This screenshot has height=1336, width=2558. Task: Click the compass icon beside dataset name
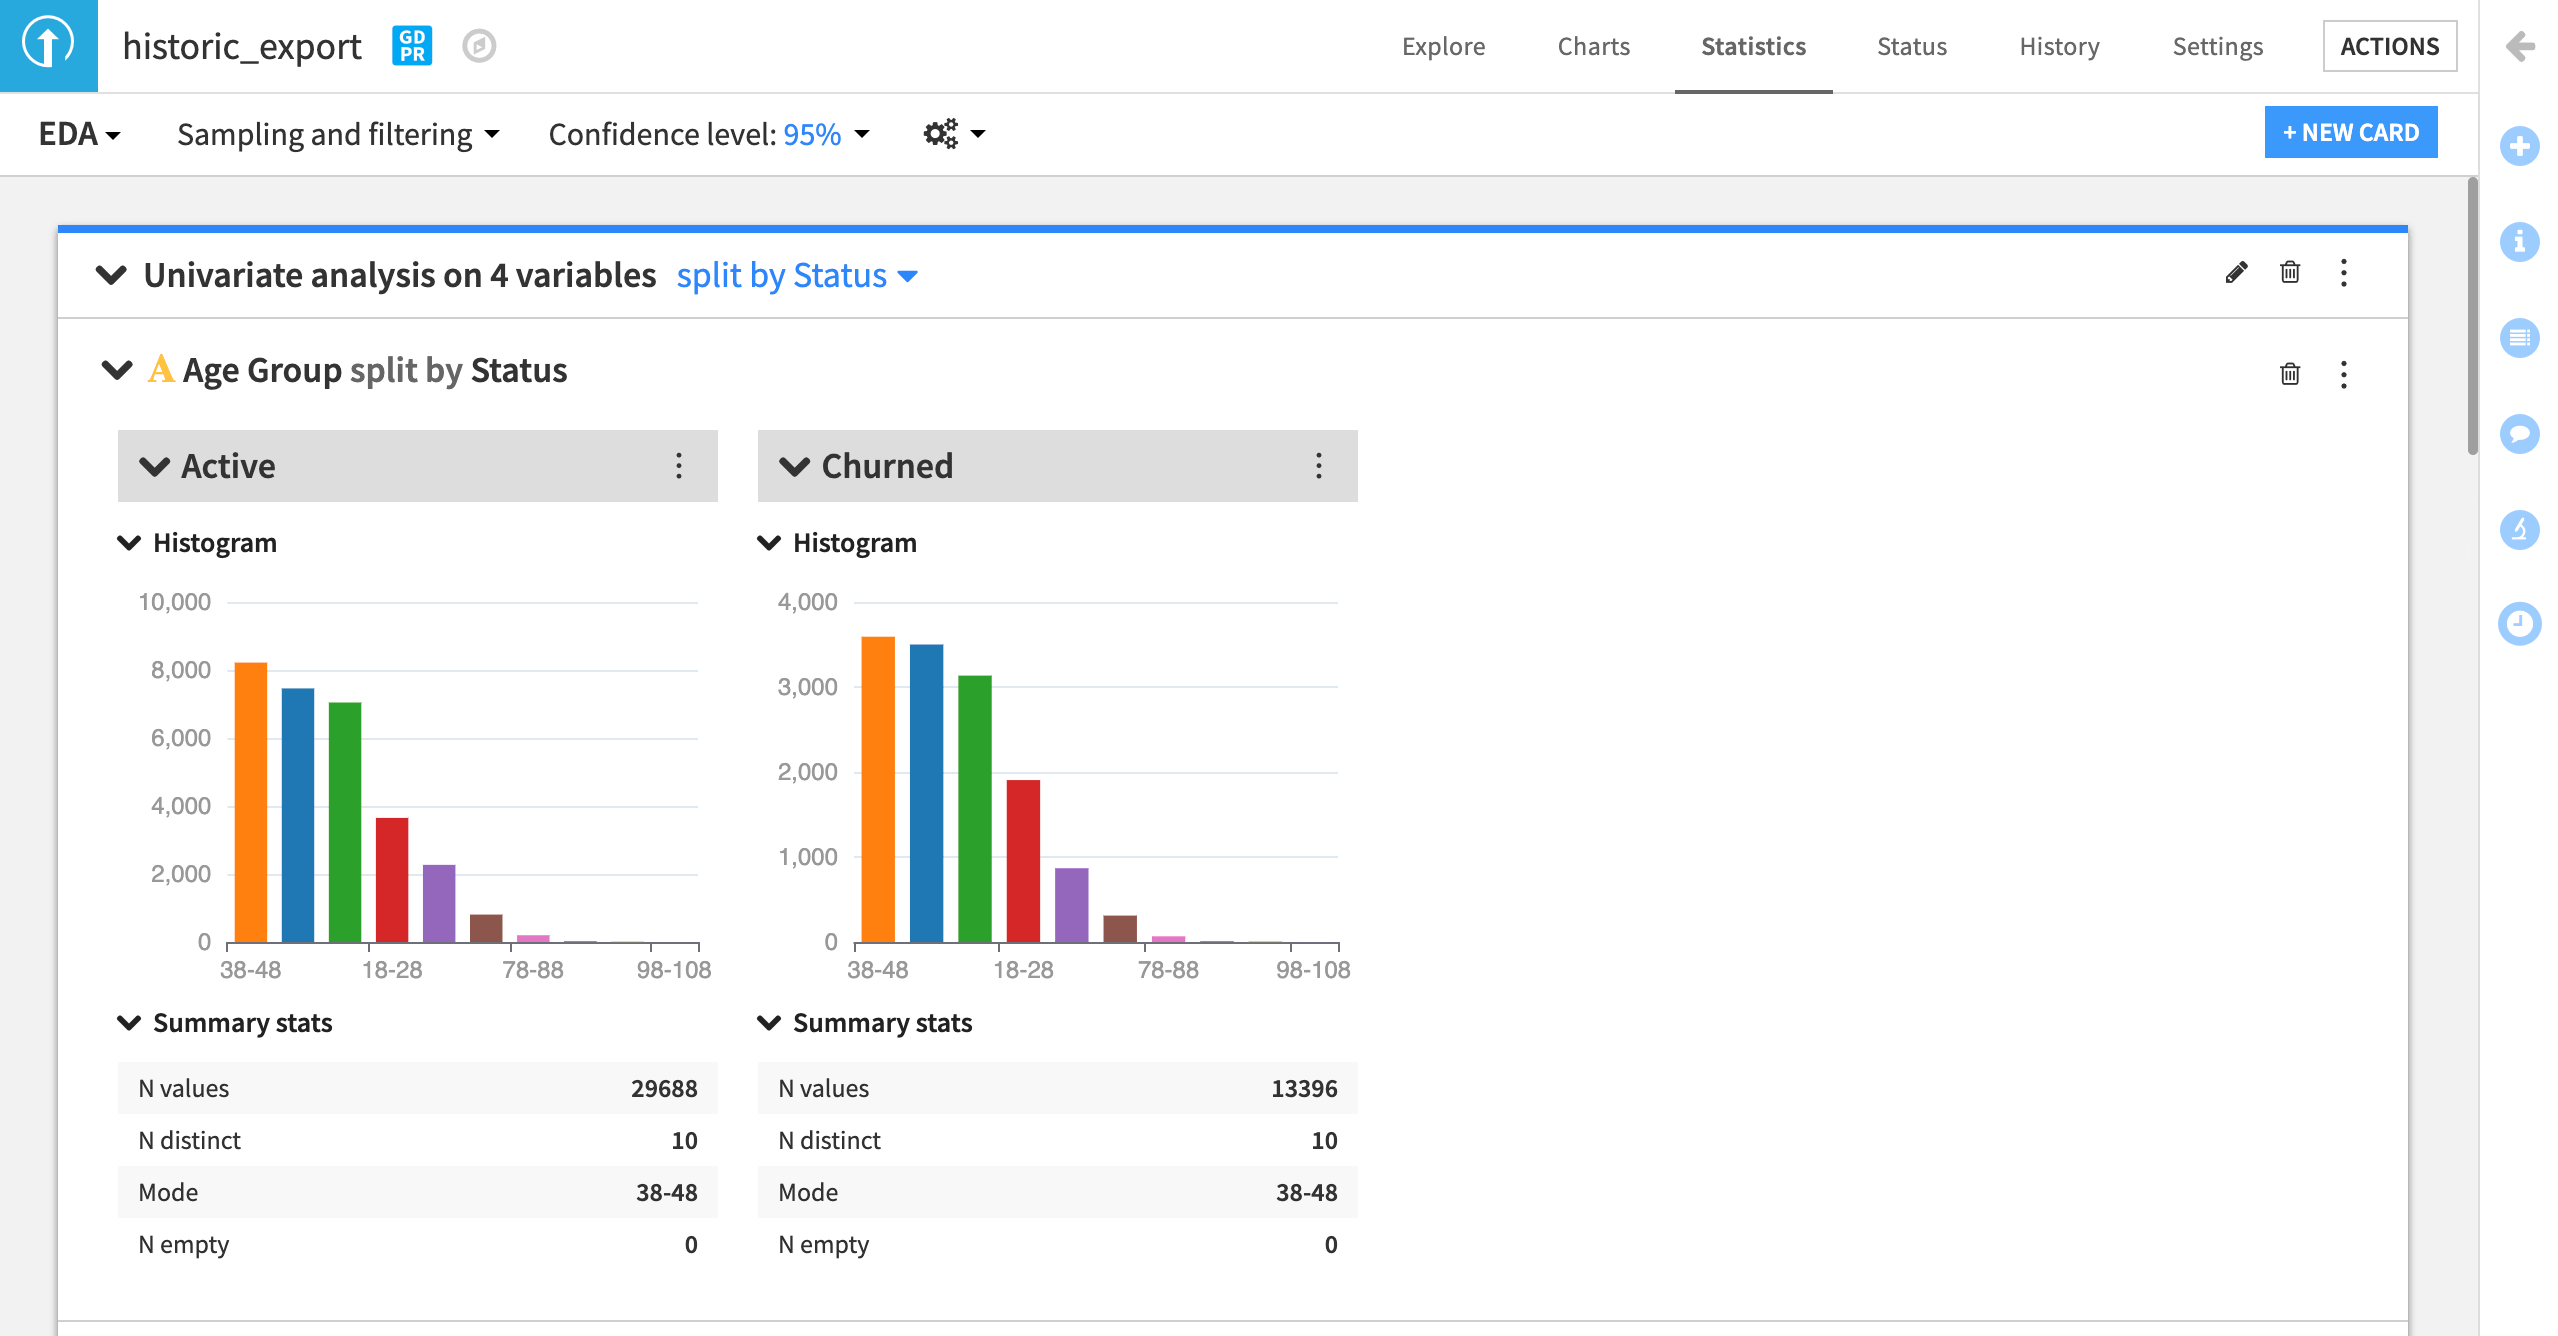click(479, 46)
